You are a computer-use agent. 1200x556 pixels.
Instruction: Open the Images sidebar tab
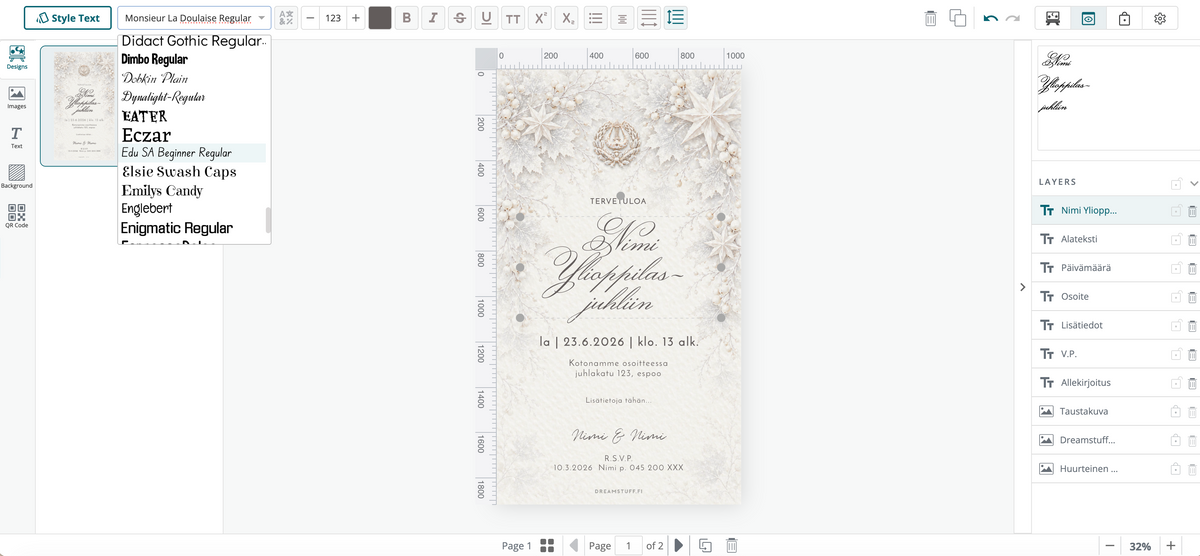click(x=17, y=97)
